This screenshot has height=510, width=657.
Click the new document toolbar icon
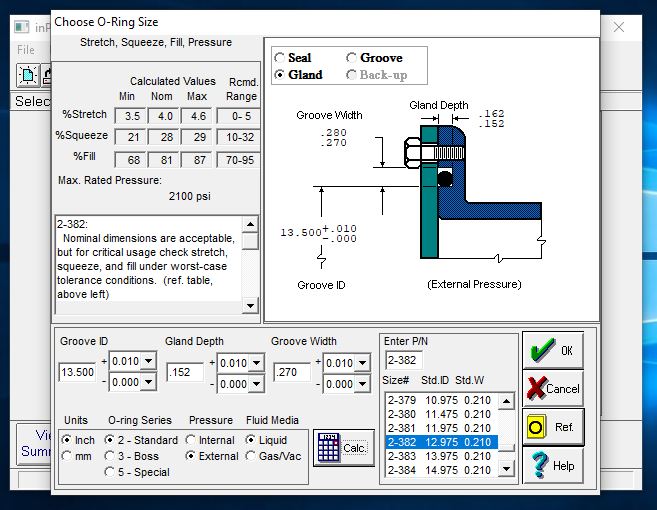coord(28,75)
